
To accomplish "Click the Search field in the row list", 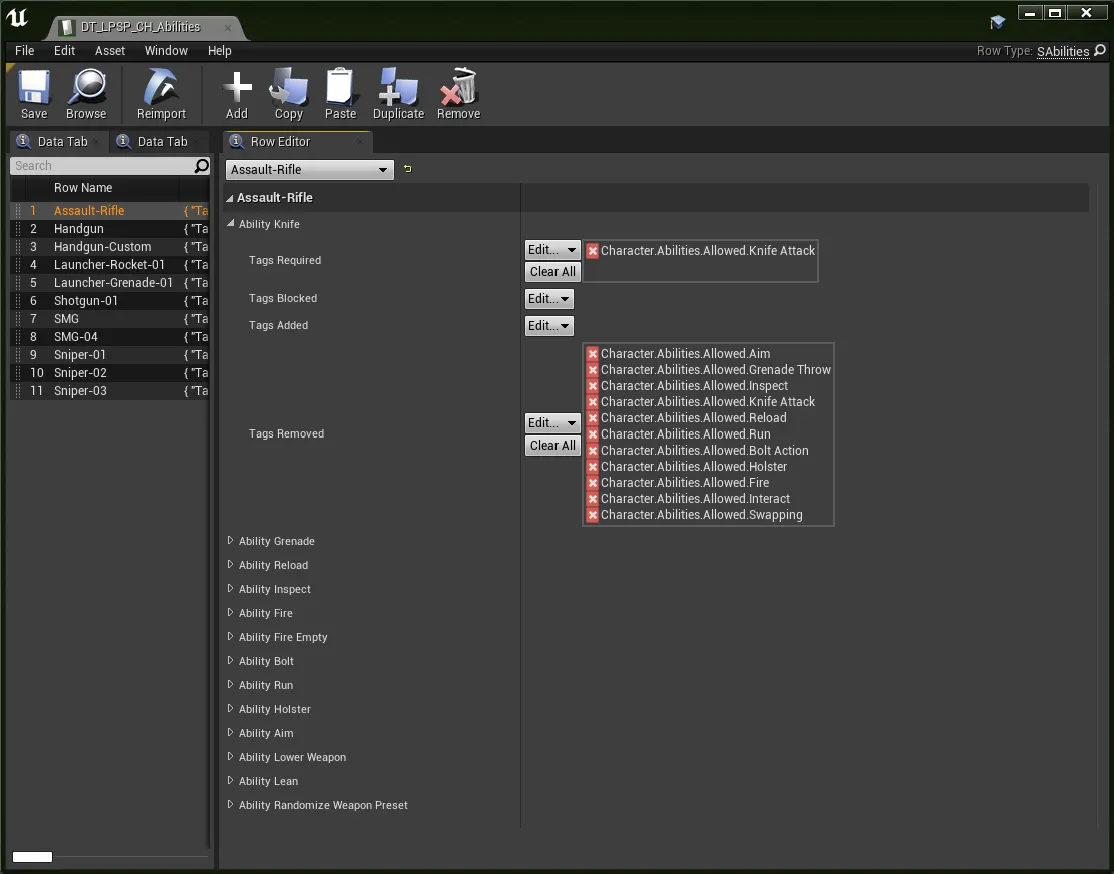I will [100, 166].
